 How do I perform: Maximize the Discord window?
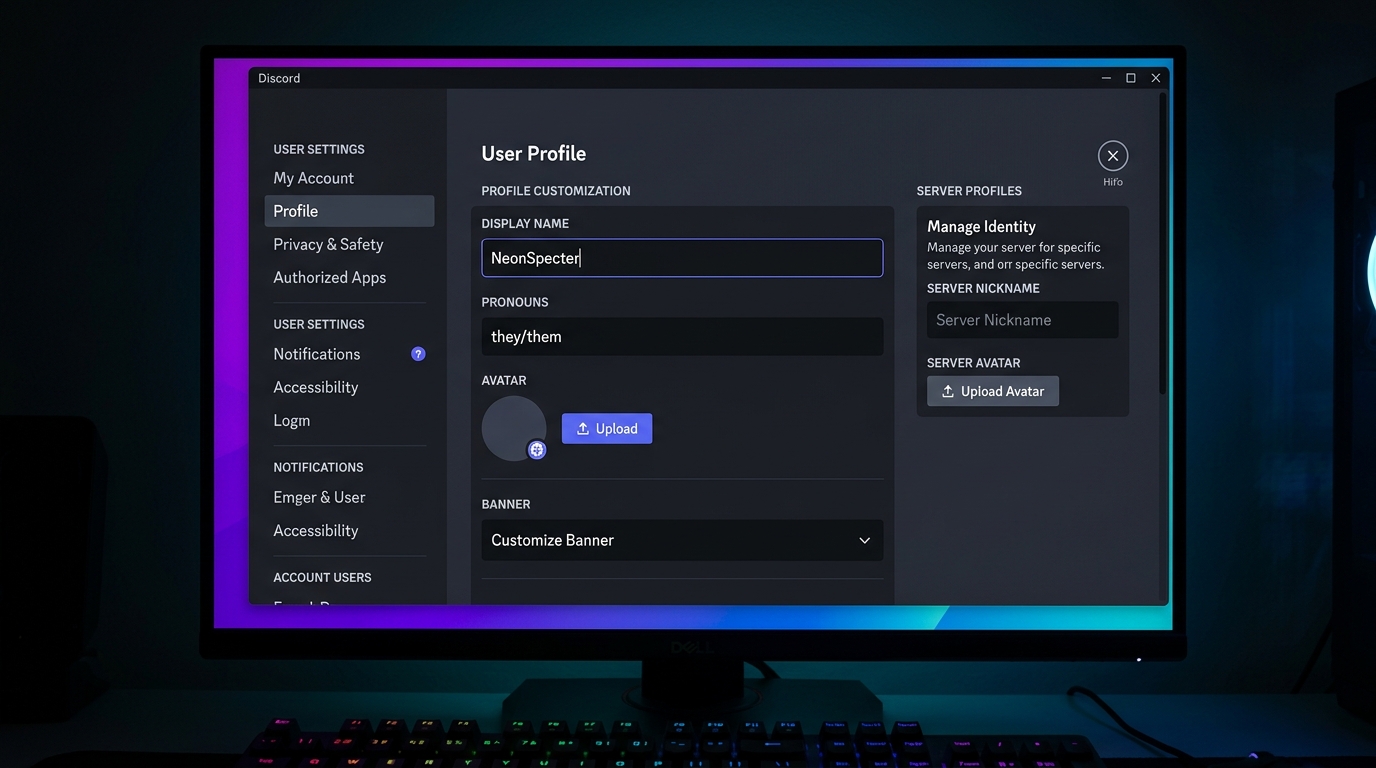[1131, 78]
